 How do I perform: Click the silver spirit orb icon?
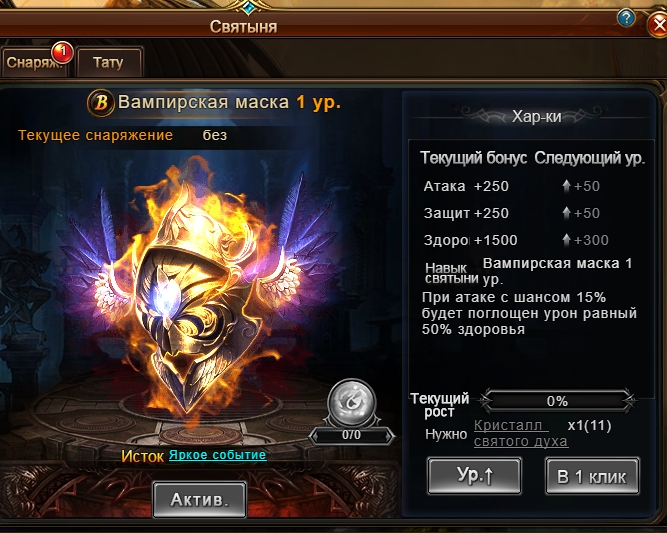pos(351,402)
